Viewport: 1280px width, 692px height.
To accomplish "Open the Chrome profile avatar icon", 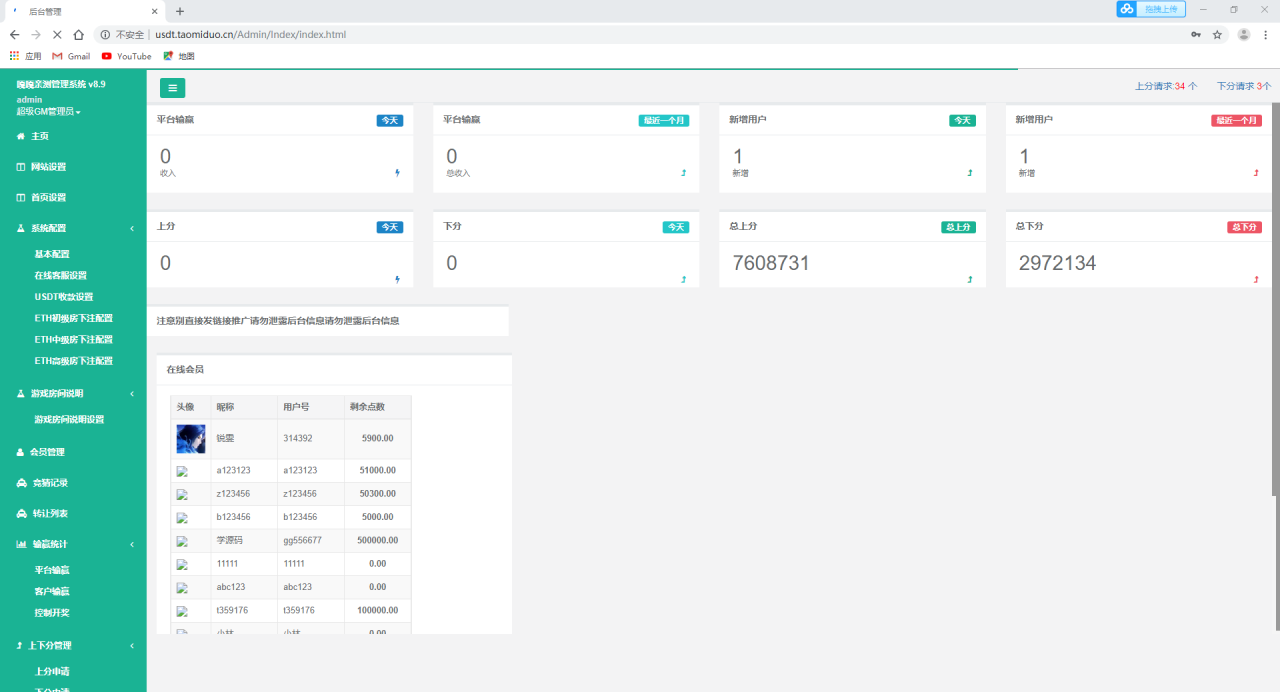I will pyautogui.click(x=1243, y=34).
